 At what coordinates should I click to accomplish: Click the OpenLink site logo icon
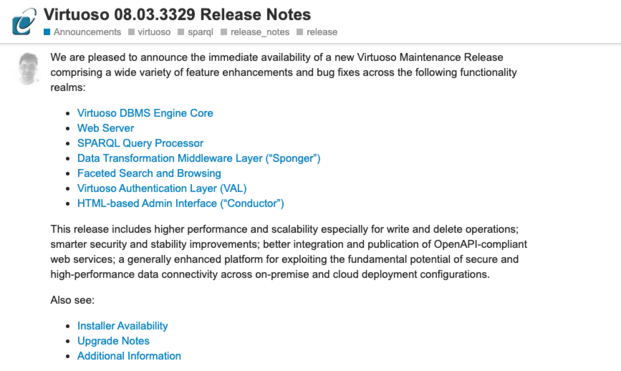24,22
